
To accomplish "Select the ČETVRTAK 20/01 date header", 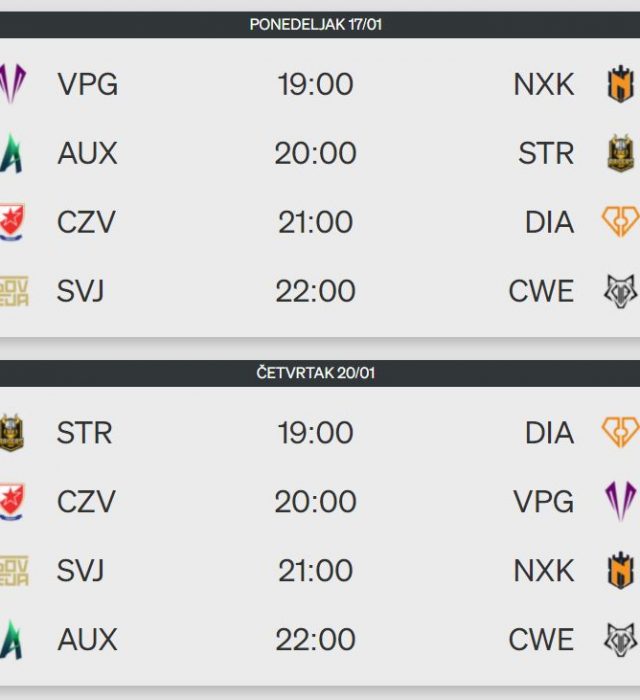I will tap(316, 373).
